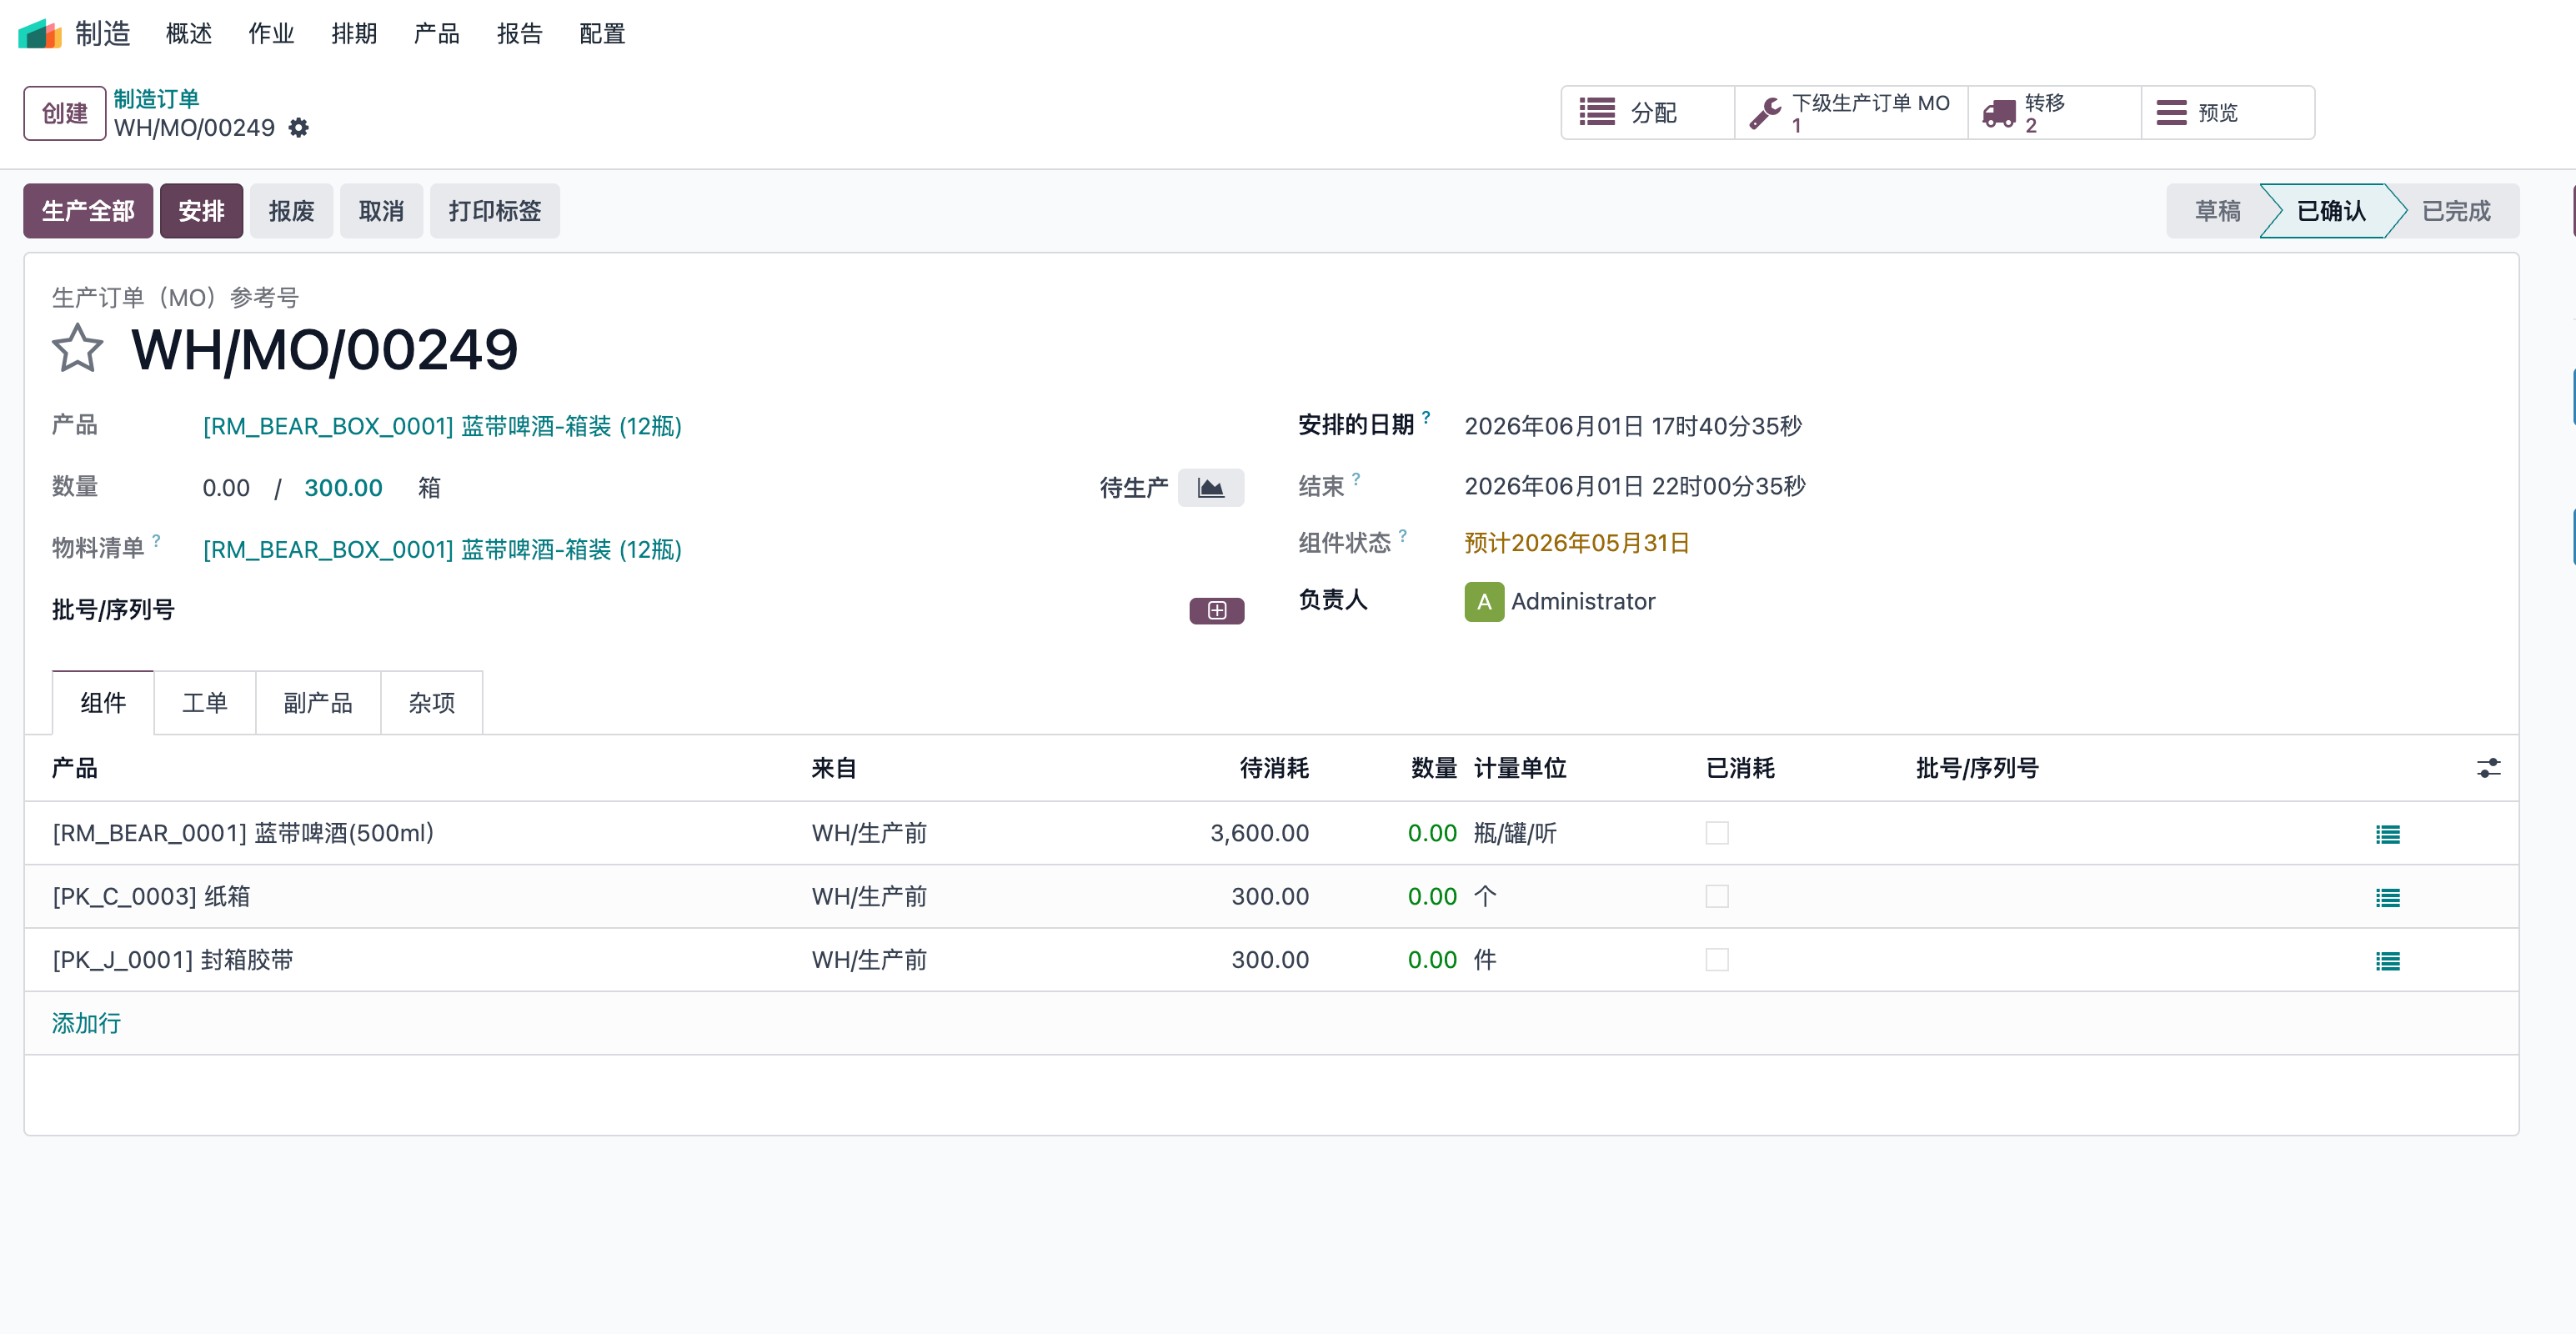Viewport: 2576px width, 1334px height.
Task: Click the 0.00 quantity for 纸箱 row
Action: [1432, 896]
